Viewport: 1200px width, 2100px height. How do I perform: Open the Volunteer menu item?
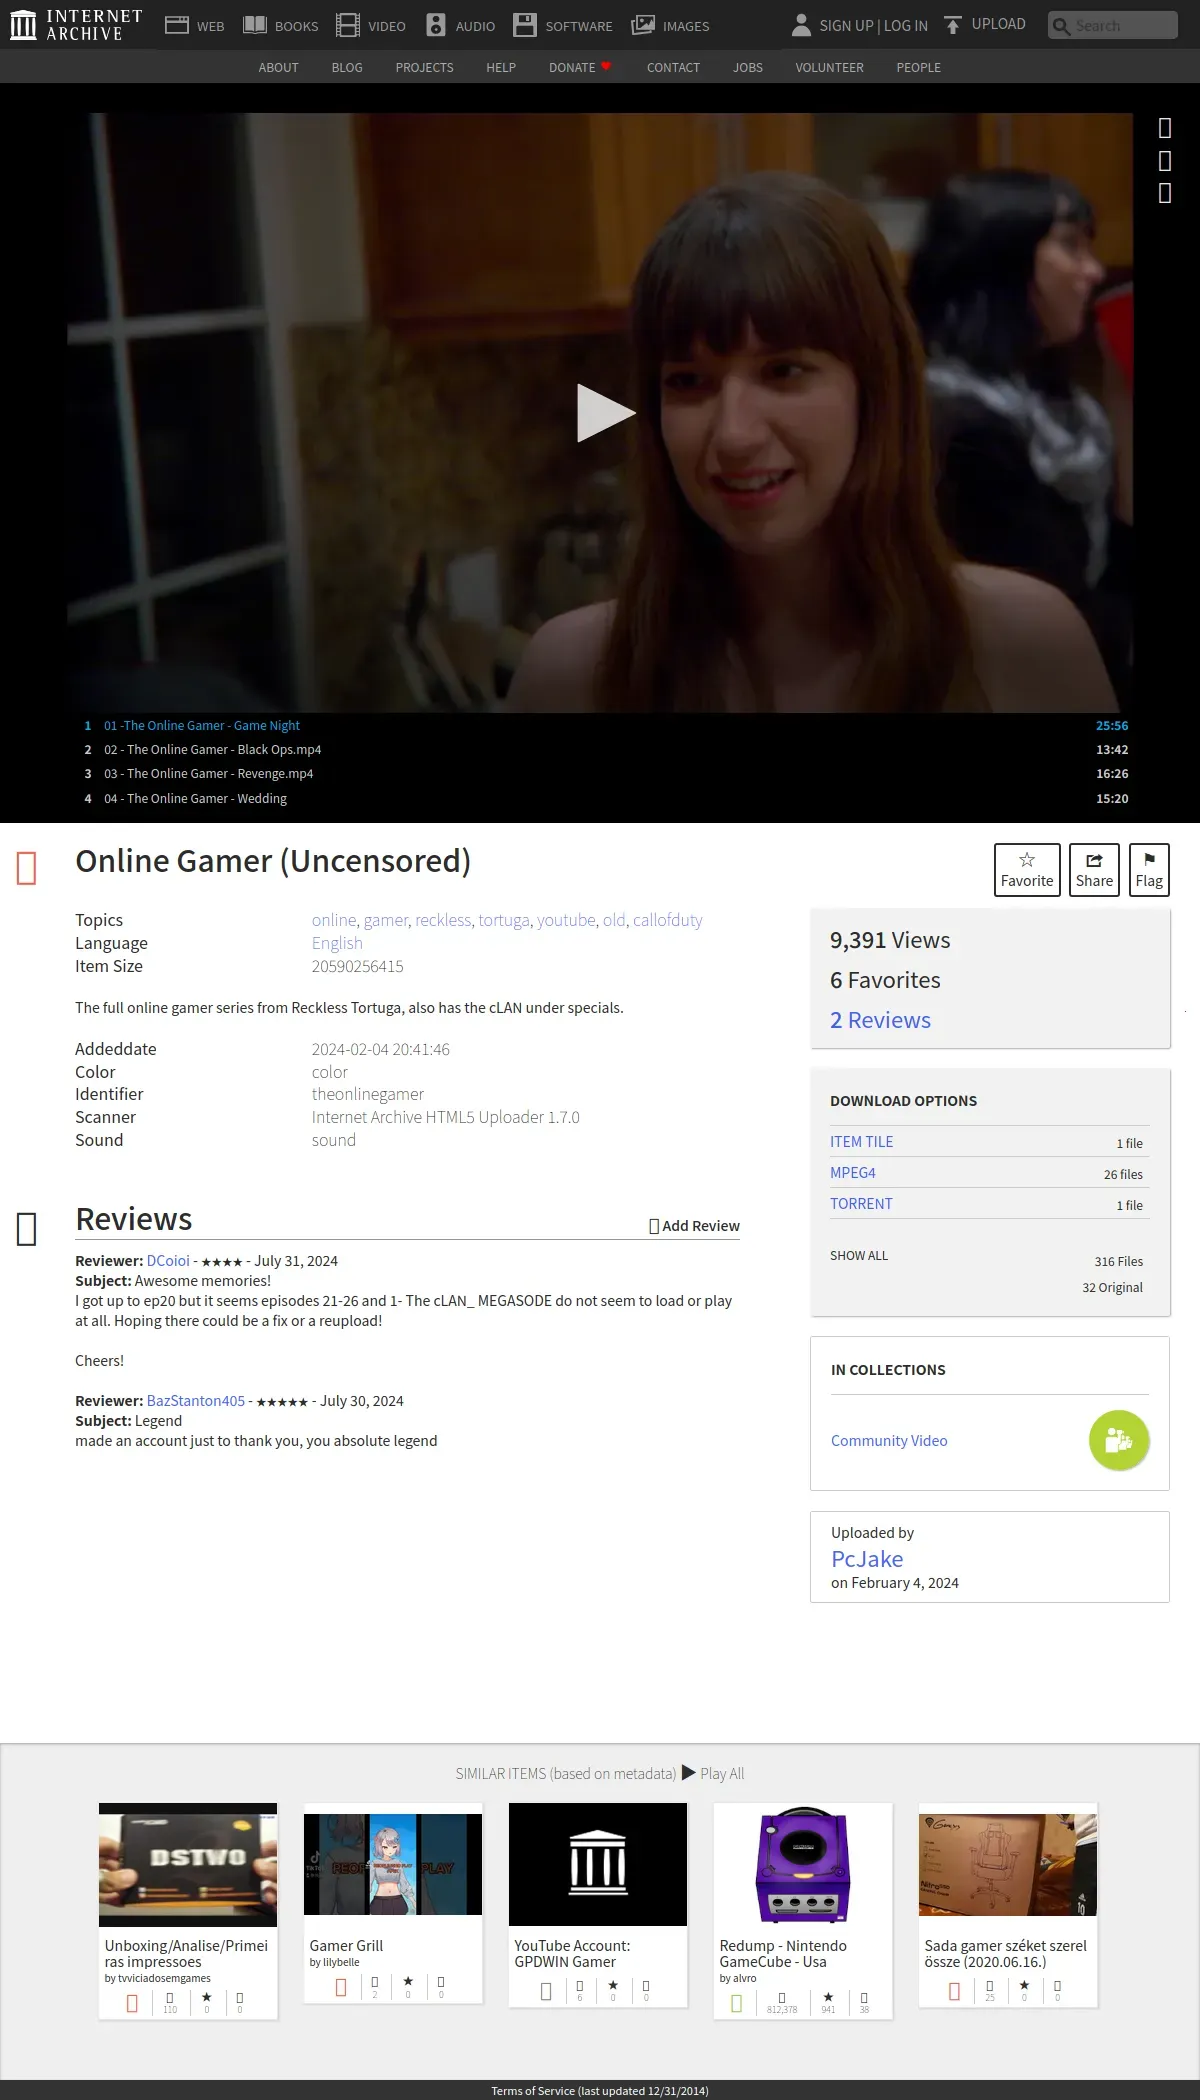click(x=829, y=67)
